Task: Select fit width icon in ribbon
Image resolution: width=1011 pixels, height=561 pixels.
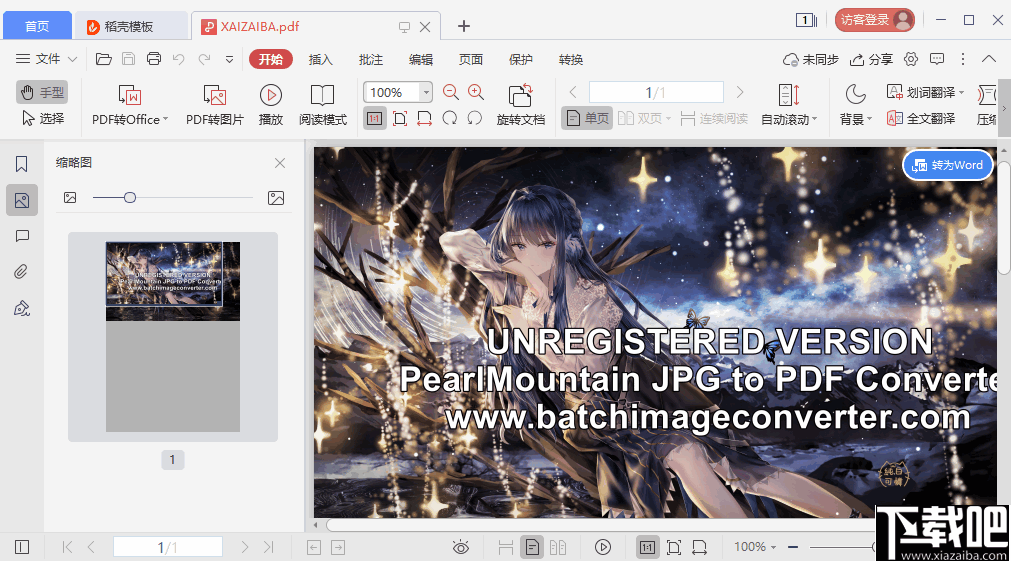Action: pyautogui.click(x=424, y=119)
